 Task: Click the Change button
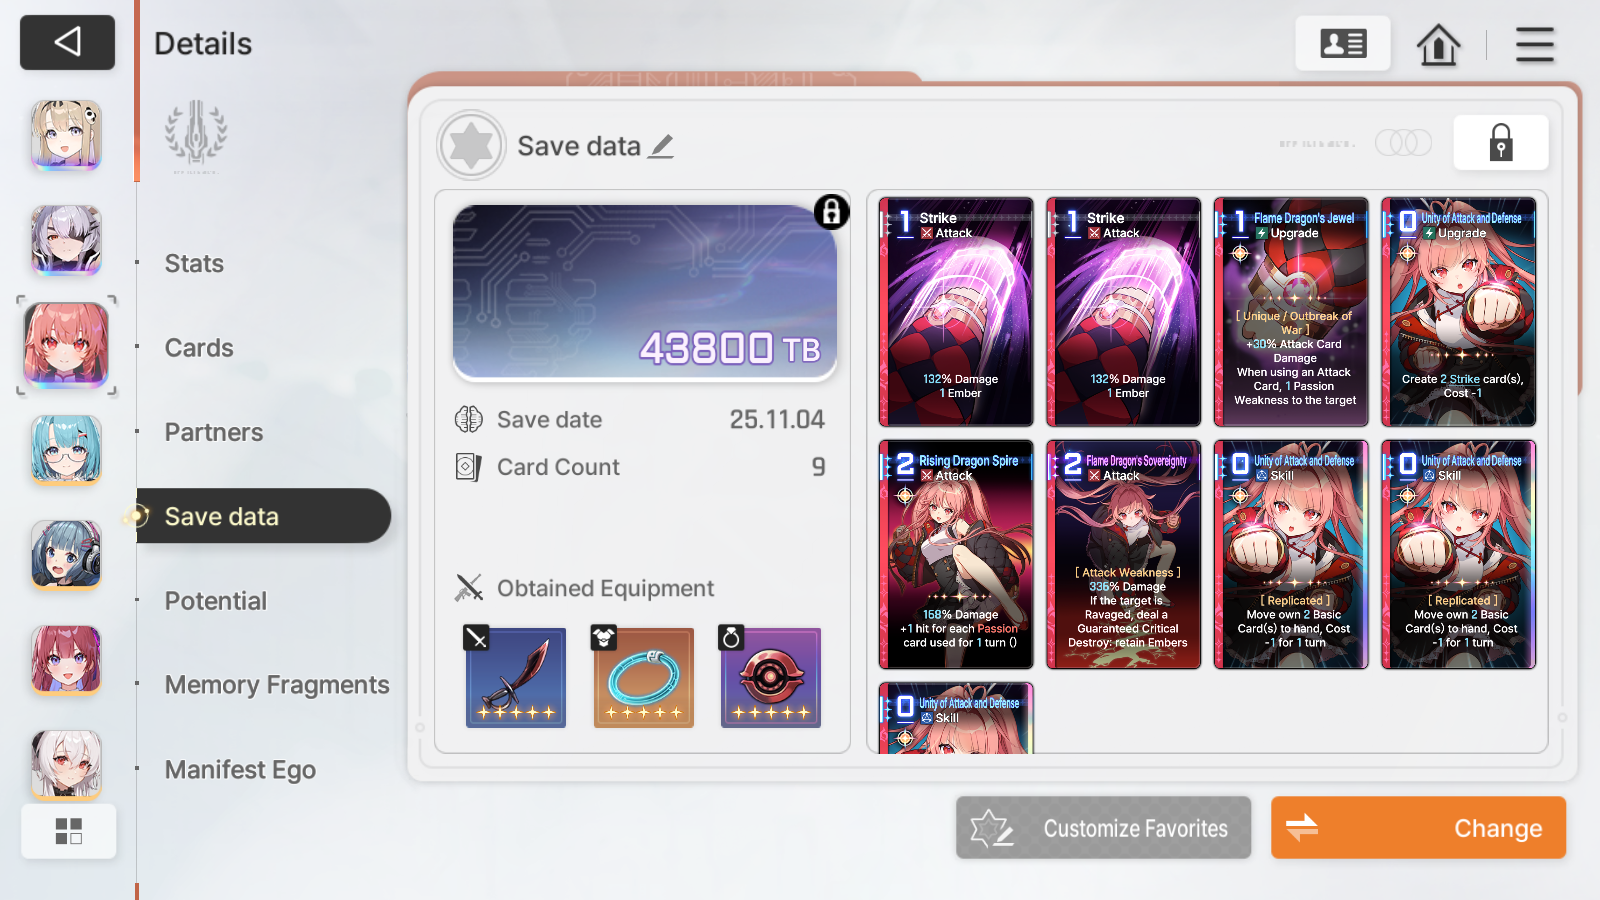(x=1418, y=828)
